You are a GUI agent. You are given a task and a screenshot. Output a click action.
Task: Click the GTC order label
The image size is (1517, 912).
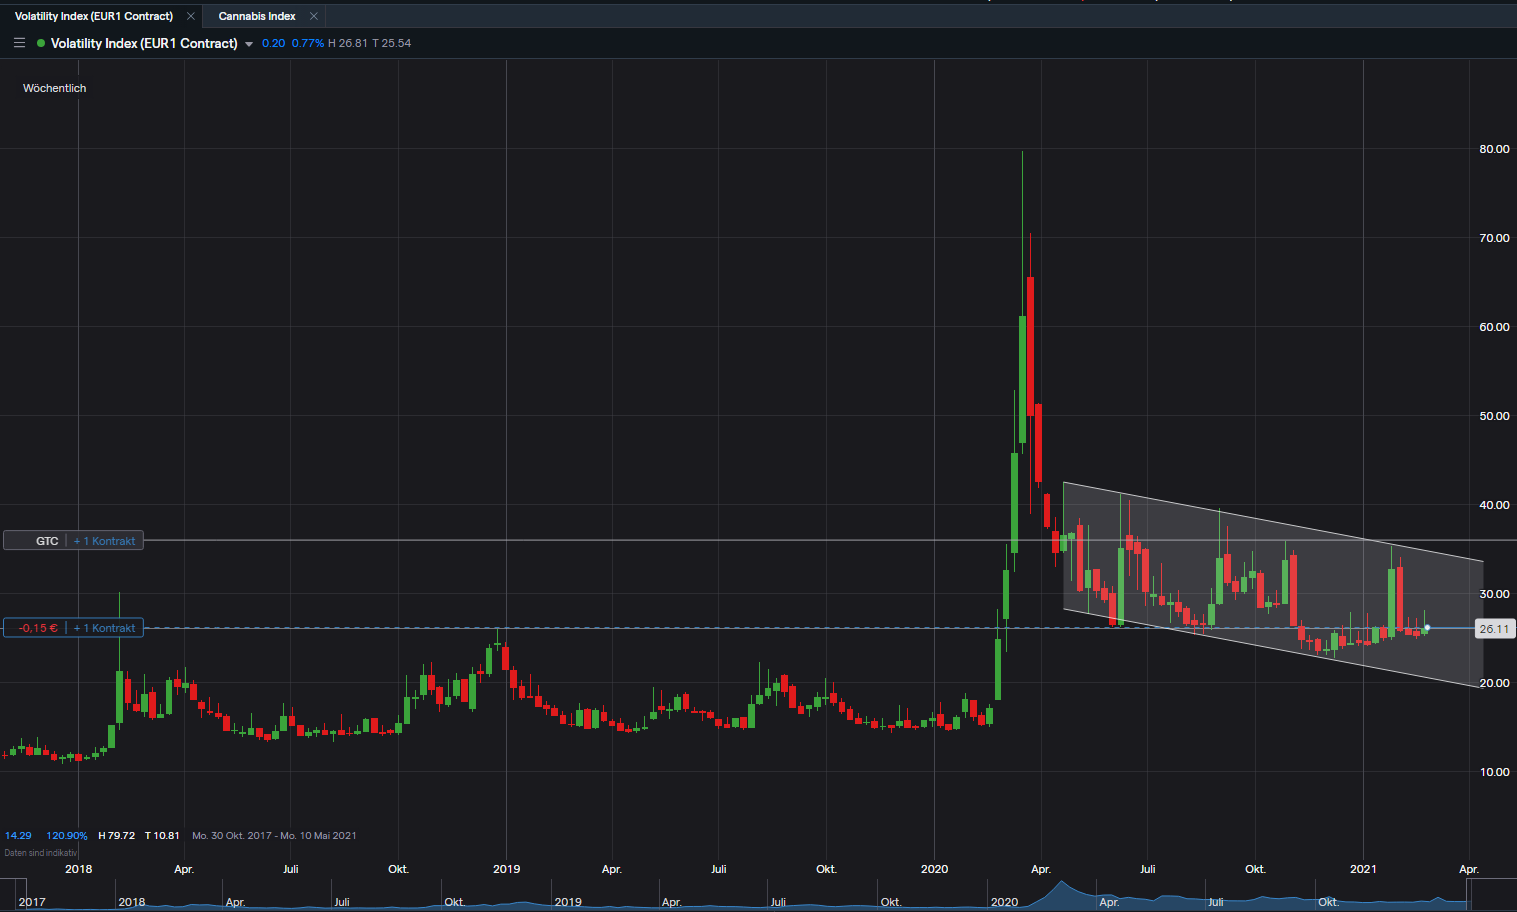point(47,541)
